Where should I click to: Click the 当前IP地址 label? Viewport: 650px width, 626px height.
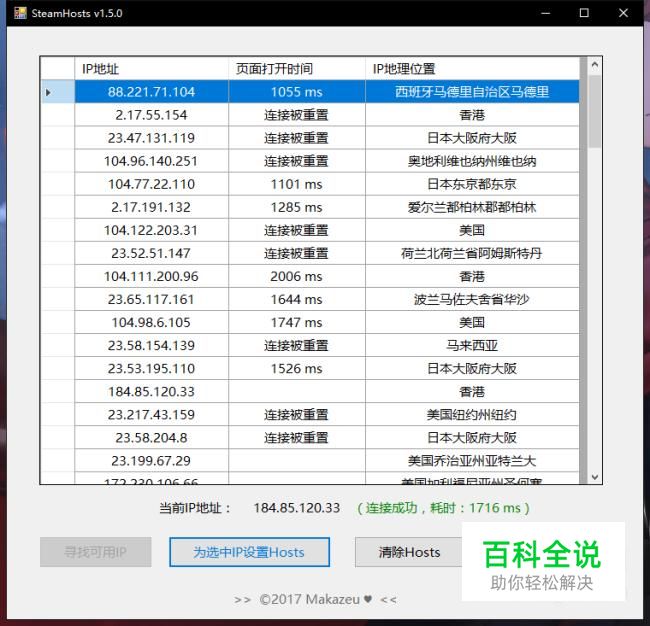[195, 508]
